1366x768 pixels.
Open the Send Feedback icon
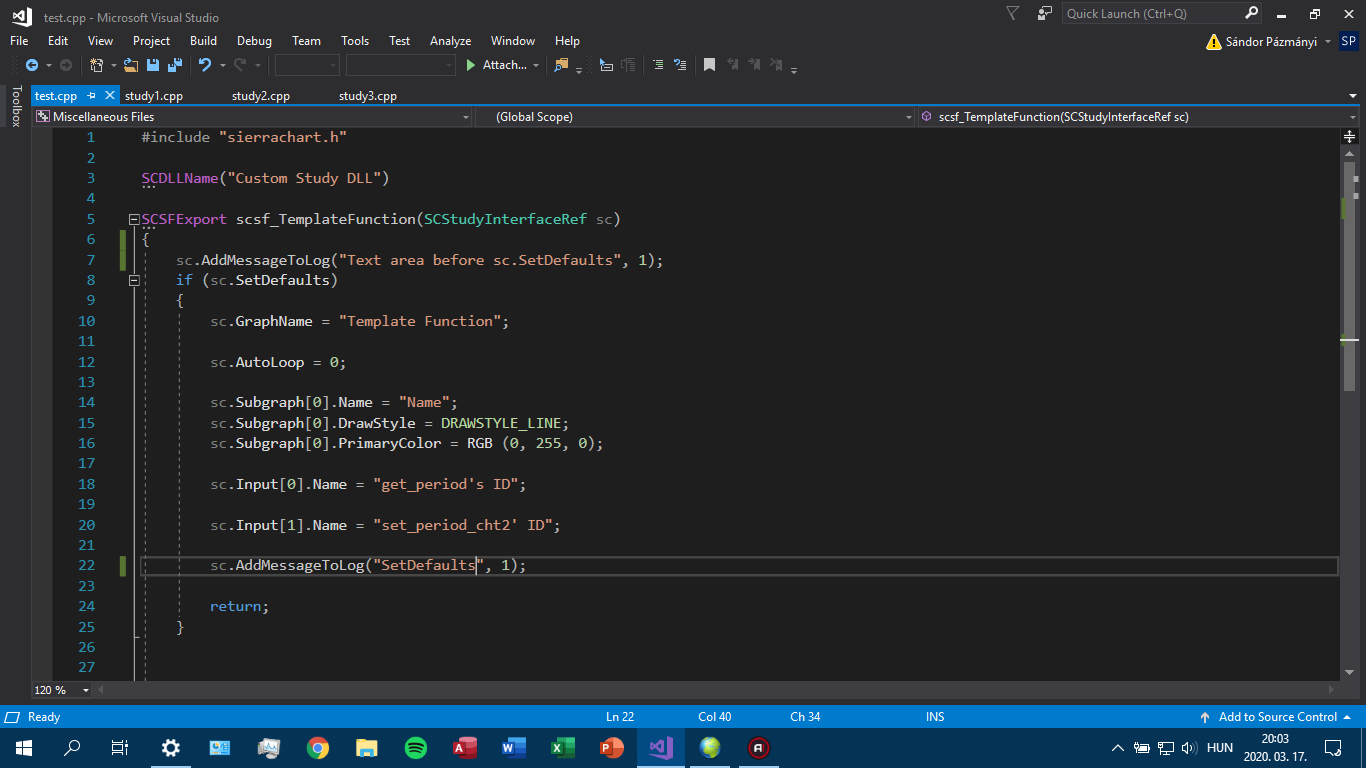tap(1044, 14)
